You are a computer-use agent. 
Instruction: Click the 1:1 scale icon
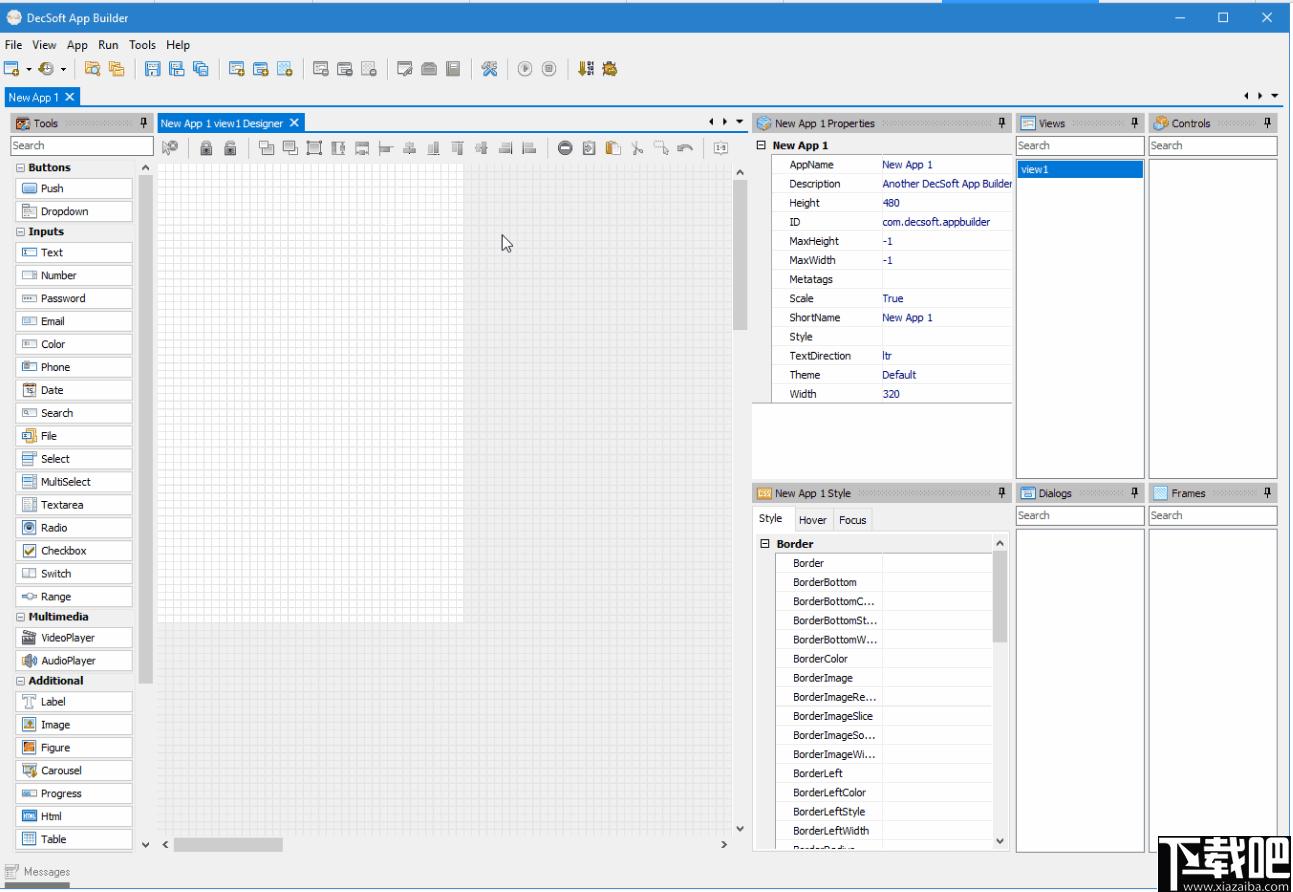coord(720,148)
